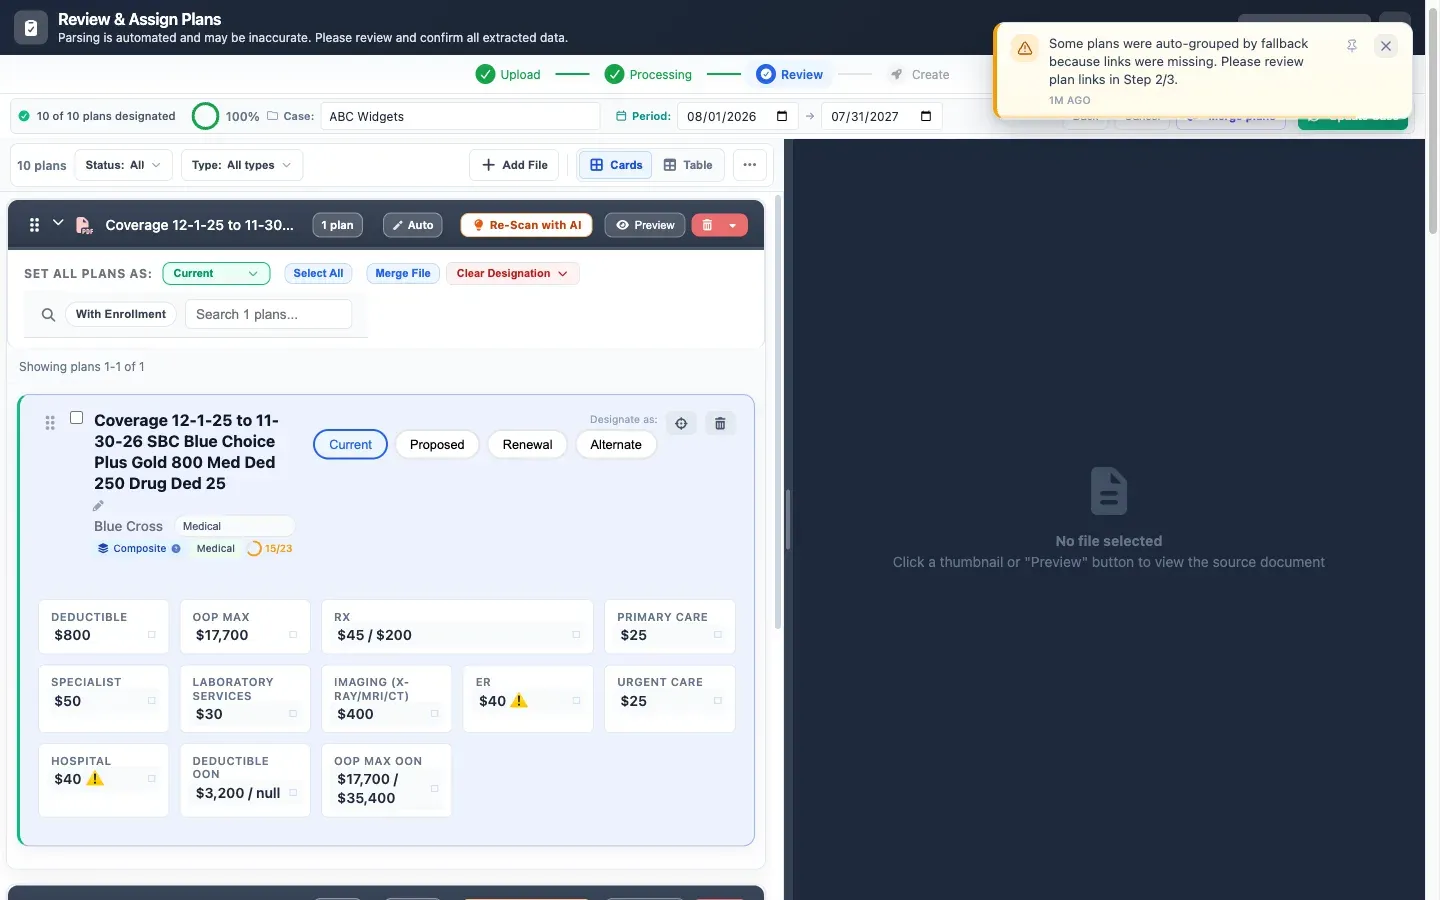Viewport: 1440px width, 900px height.
Task: Click the Hospital warning triangle icon
Action: pyautogui.click(x=95, y=779)
